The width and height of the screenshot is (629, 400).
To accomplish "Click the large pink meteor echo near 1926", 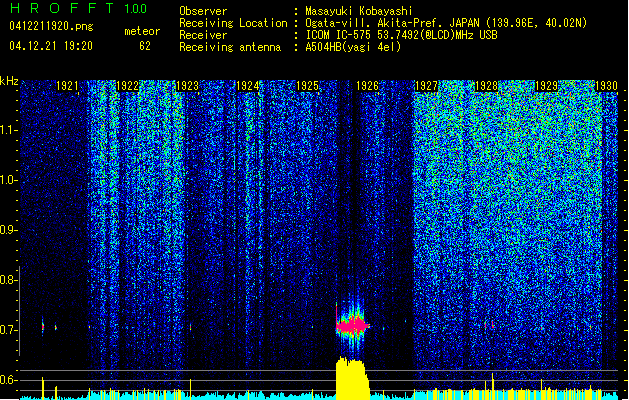I will [x=352, y=325].
